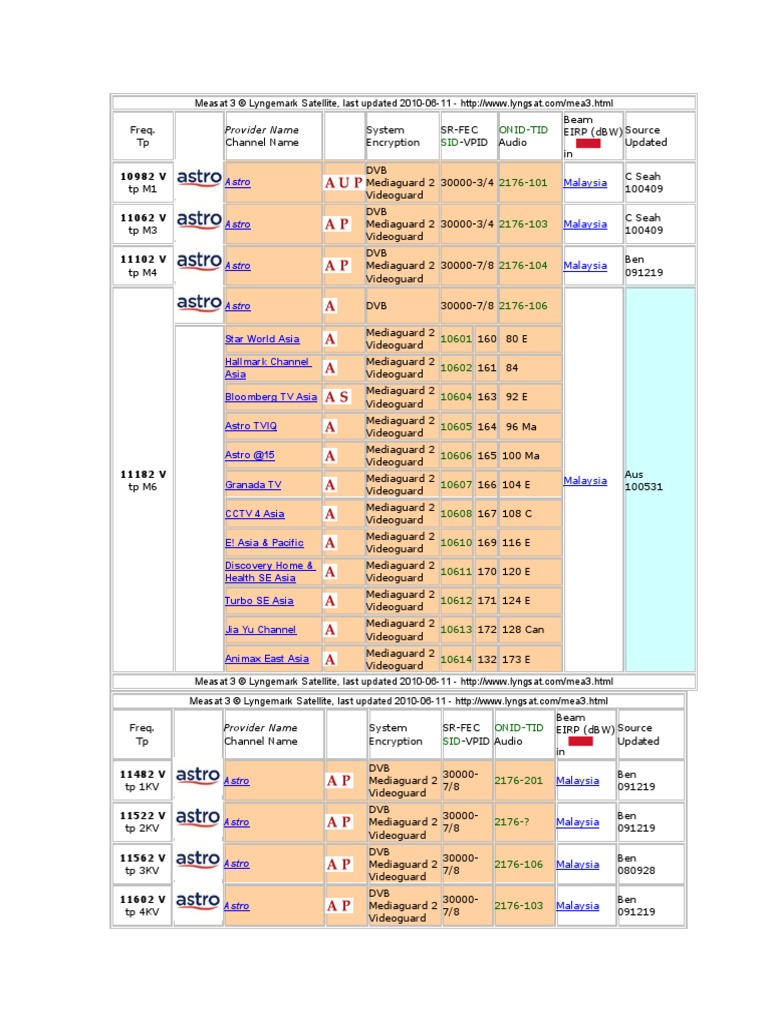The height and width of the screenshot is (1024, 768).
Task: Click the red A icon beside Turbo SE Asia
Action: point(330,601)
